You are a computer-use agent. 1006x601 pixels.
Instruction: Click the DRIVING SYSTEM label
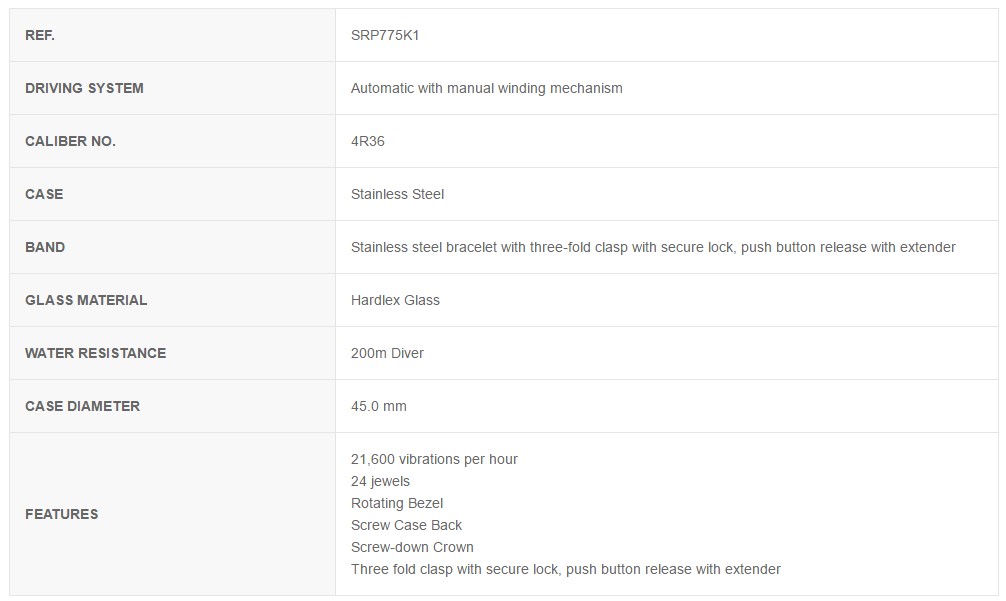point(84,89)
